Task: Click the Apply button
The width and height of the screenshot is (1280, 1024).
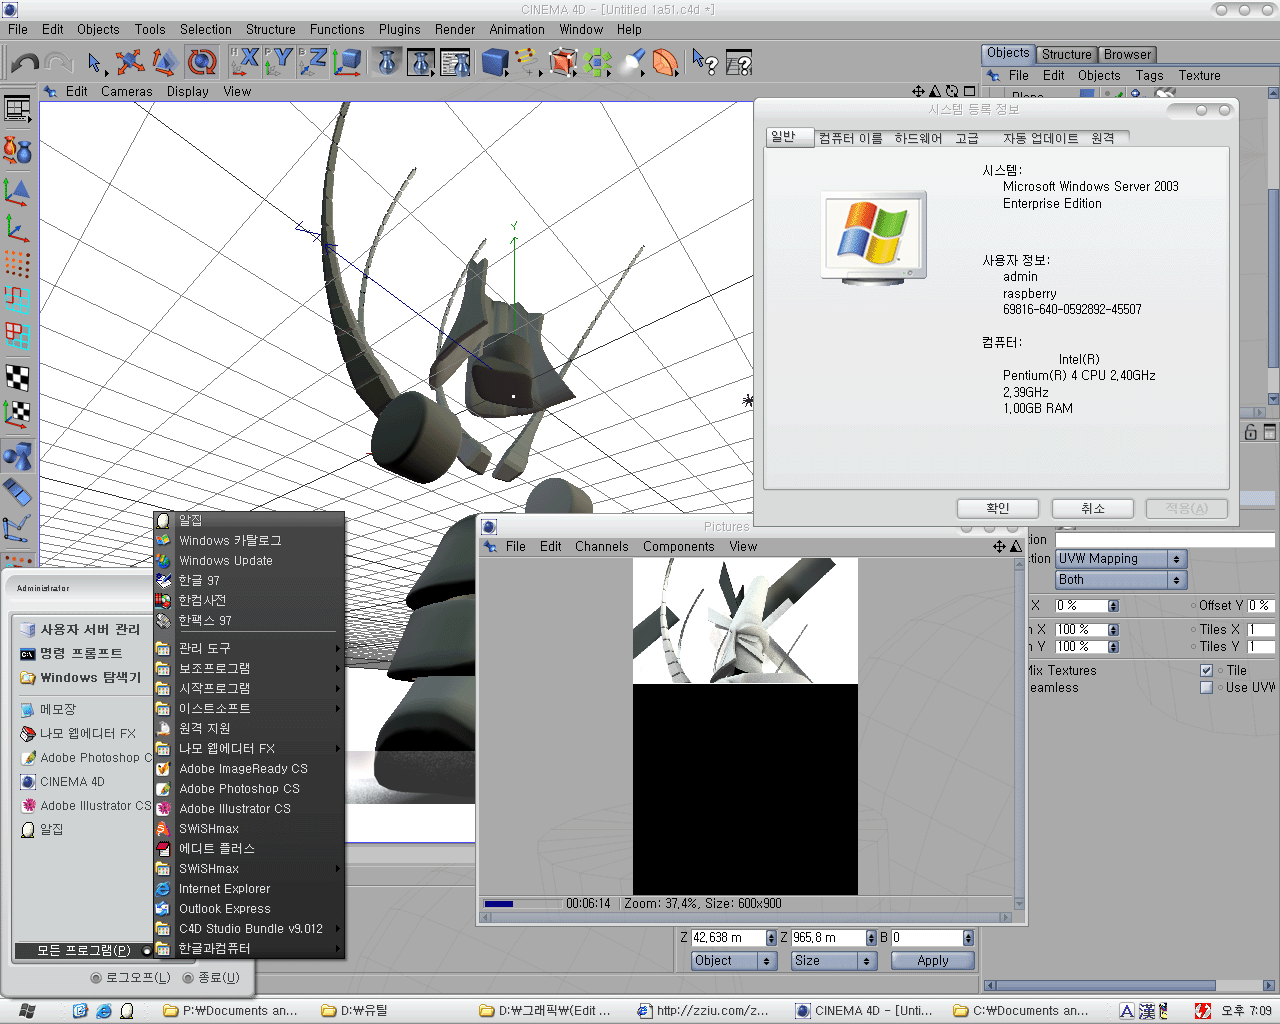Action: coord(933,960)
